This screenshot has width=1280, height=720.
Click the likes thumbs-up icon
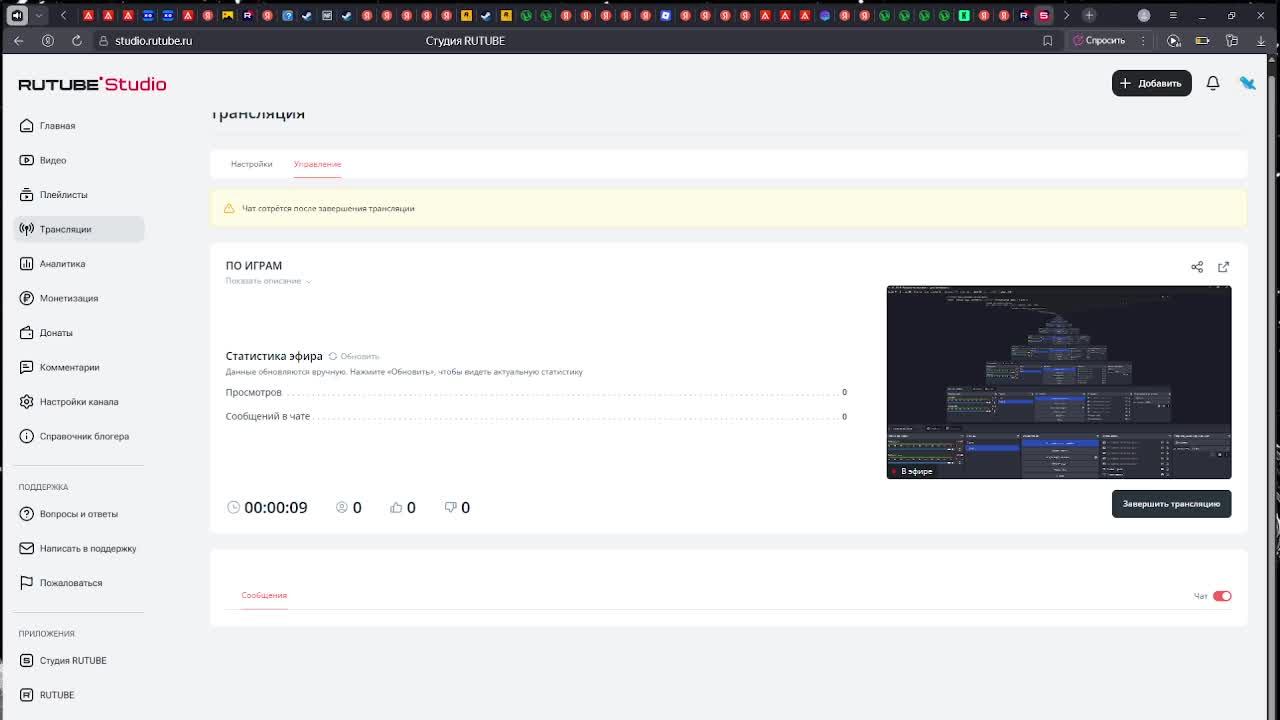pyautogui.click(x=396, y=507)
